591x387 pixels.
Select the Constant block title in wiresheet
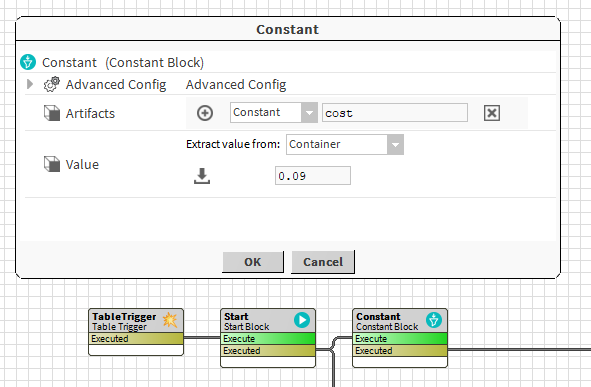(x=378, y=317)
